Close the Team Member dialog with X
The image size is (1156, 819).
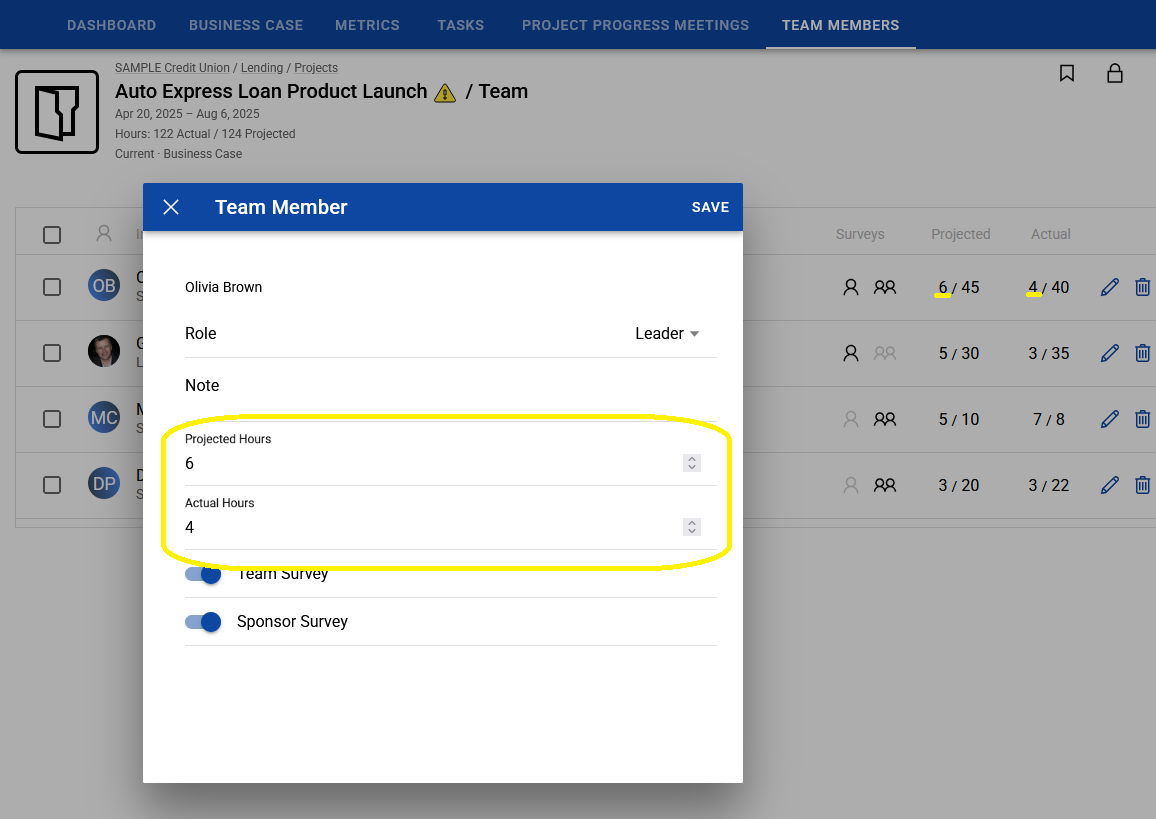[x=171, y=207]
